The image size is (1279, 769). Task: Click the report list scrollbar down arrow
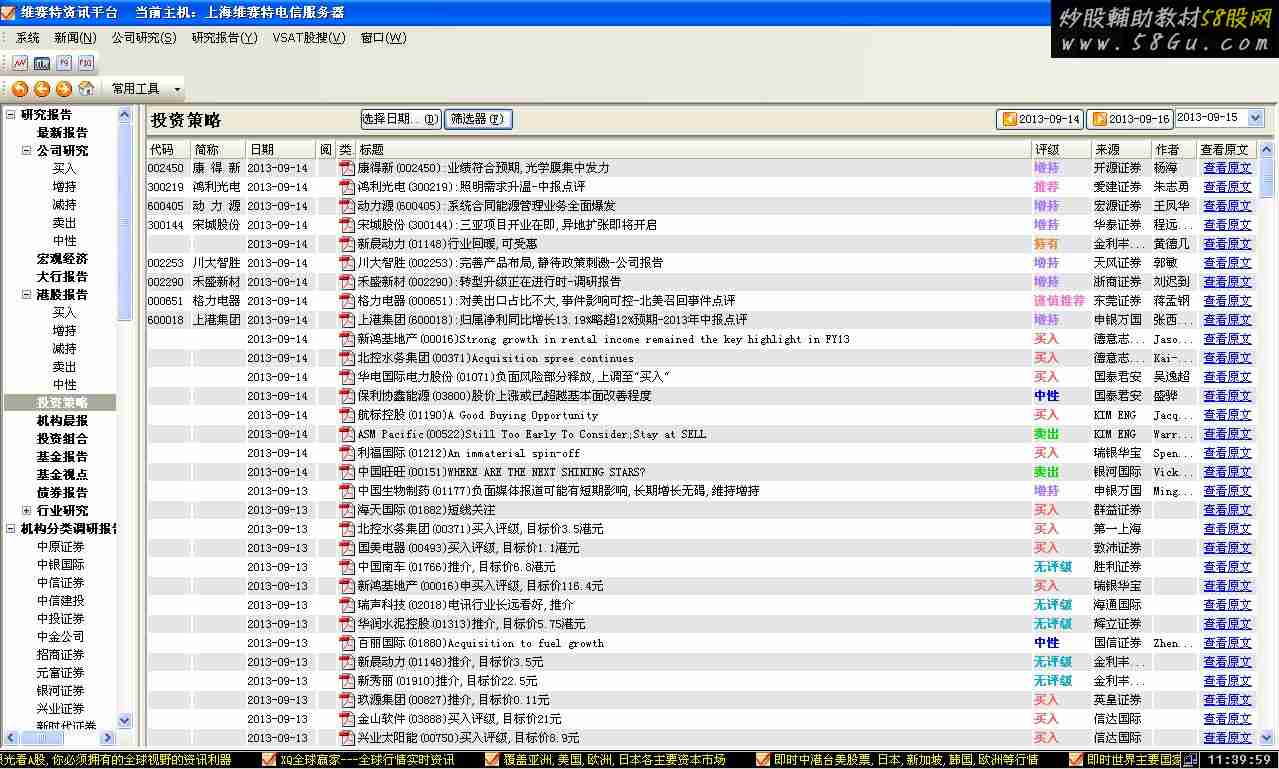[1268, 739]
